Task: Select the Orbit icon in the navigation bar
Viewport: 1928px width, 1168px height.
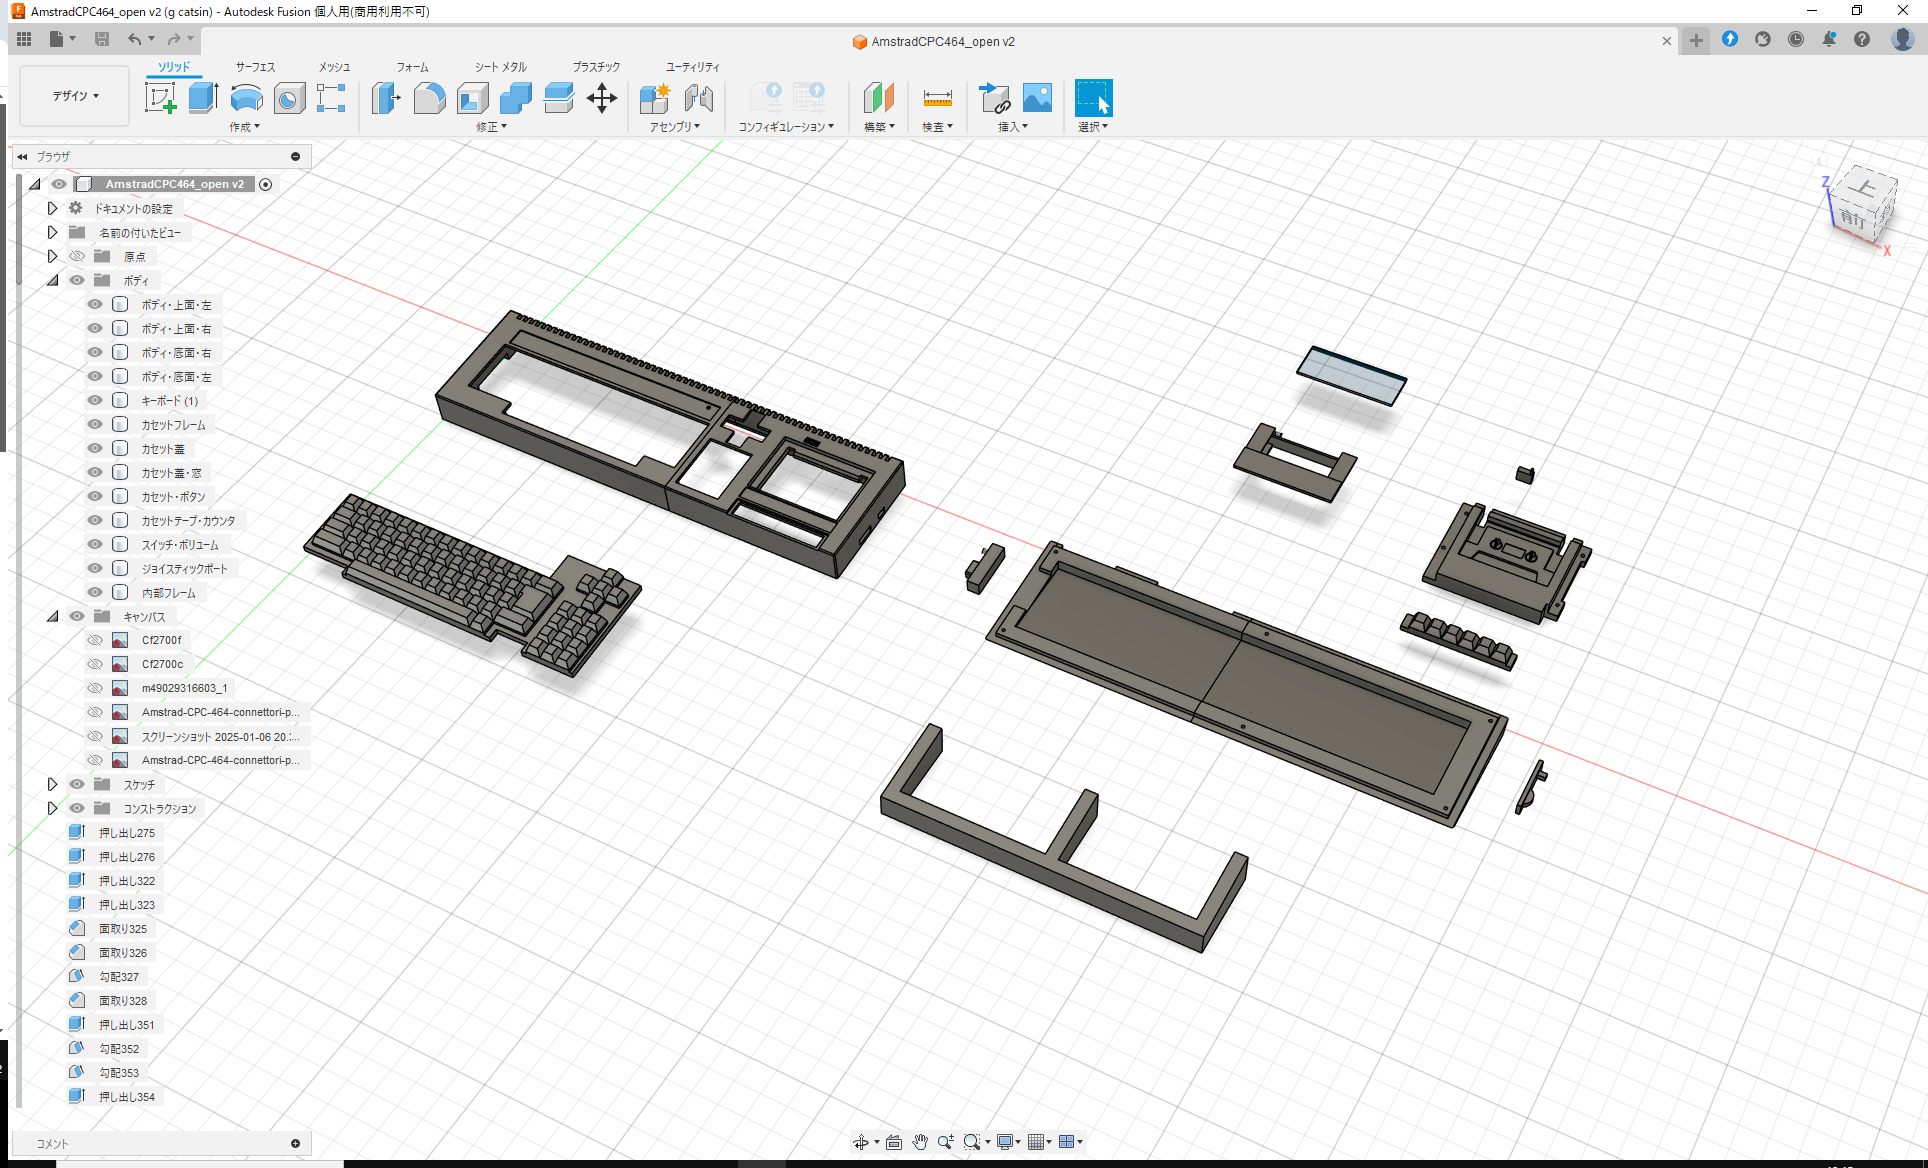Action: click(861, 1141)
